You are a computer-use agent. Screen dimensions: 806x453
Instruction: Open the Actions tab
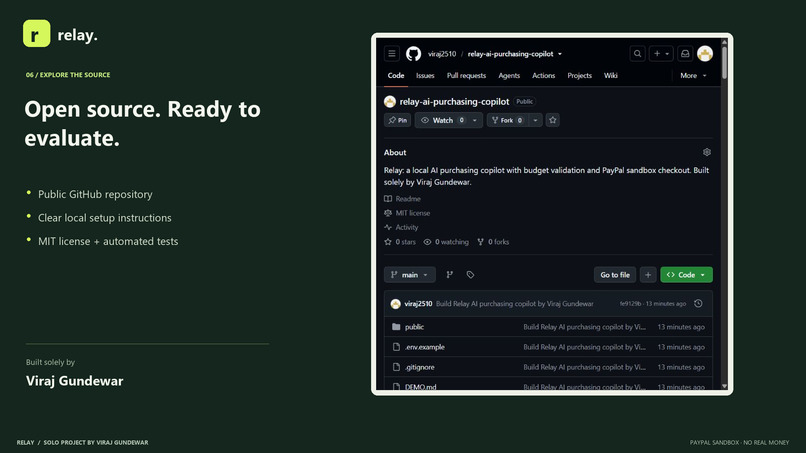pos(543,76)
